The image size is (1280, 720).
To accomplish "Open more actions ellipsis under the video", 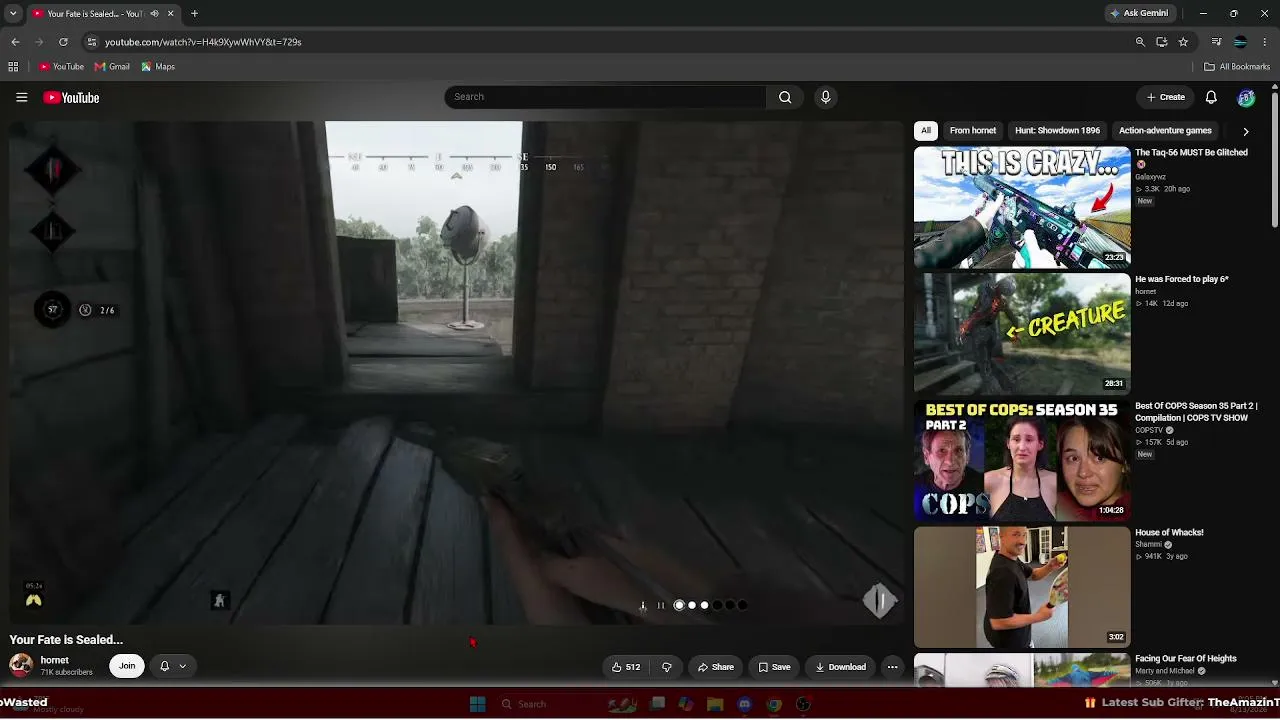I will pyautogui.click(x=893, y=667).
